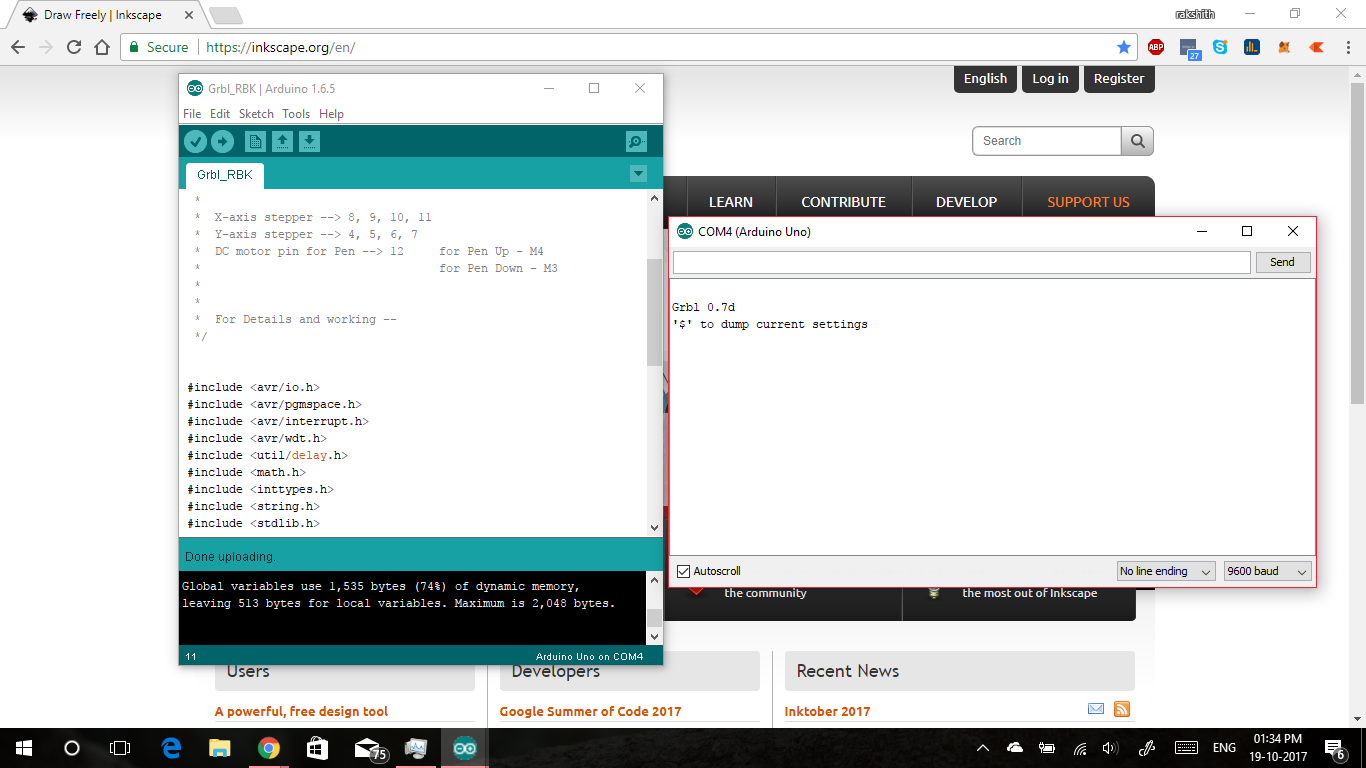Open the Action Center notifications icon
Viewport: 1366px width, 768px height.
click(x=1335, y=748)
